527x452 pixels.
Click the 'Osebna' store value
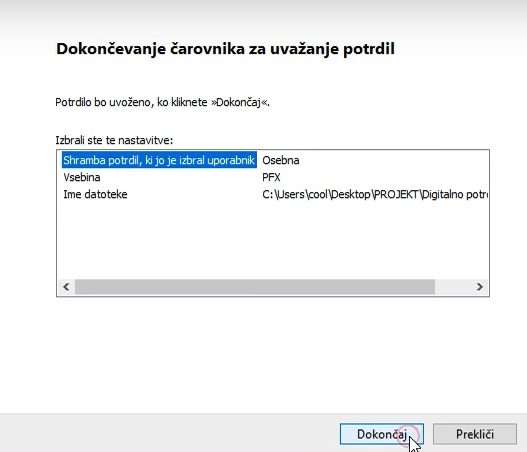coord(281,160)
